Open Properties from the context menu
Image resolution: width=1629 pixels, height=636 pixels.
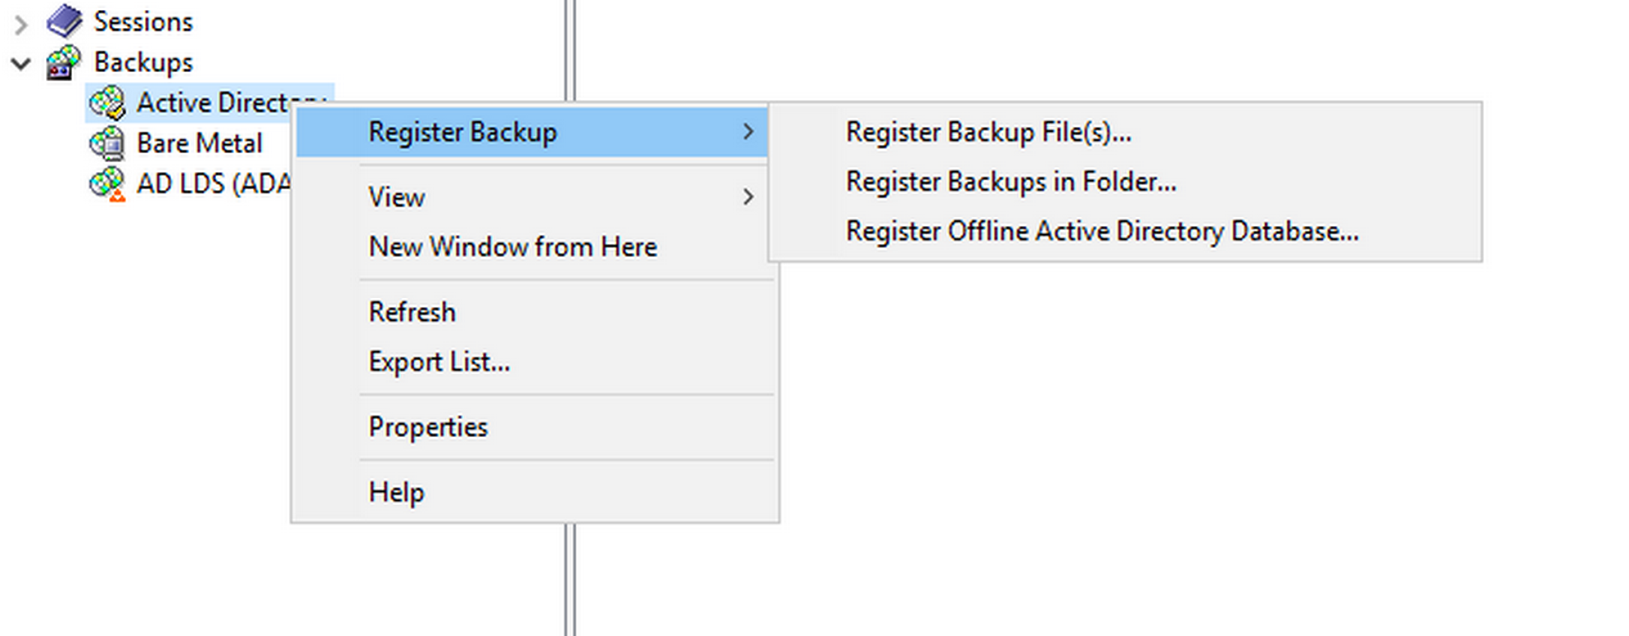(428, 427)
